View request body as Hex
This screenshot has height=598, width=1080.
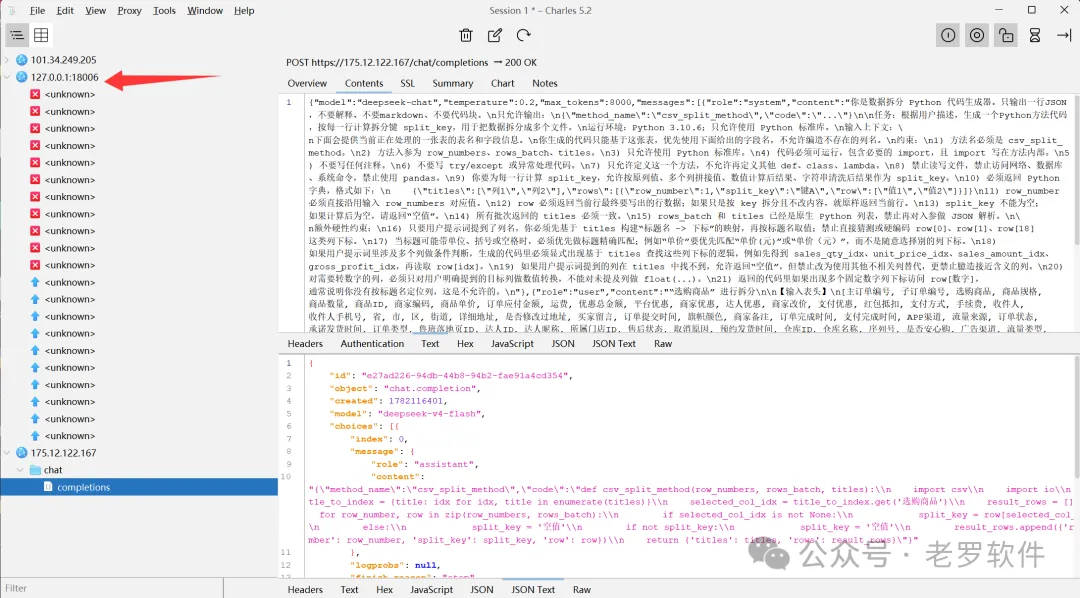465,344
